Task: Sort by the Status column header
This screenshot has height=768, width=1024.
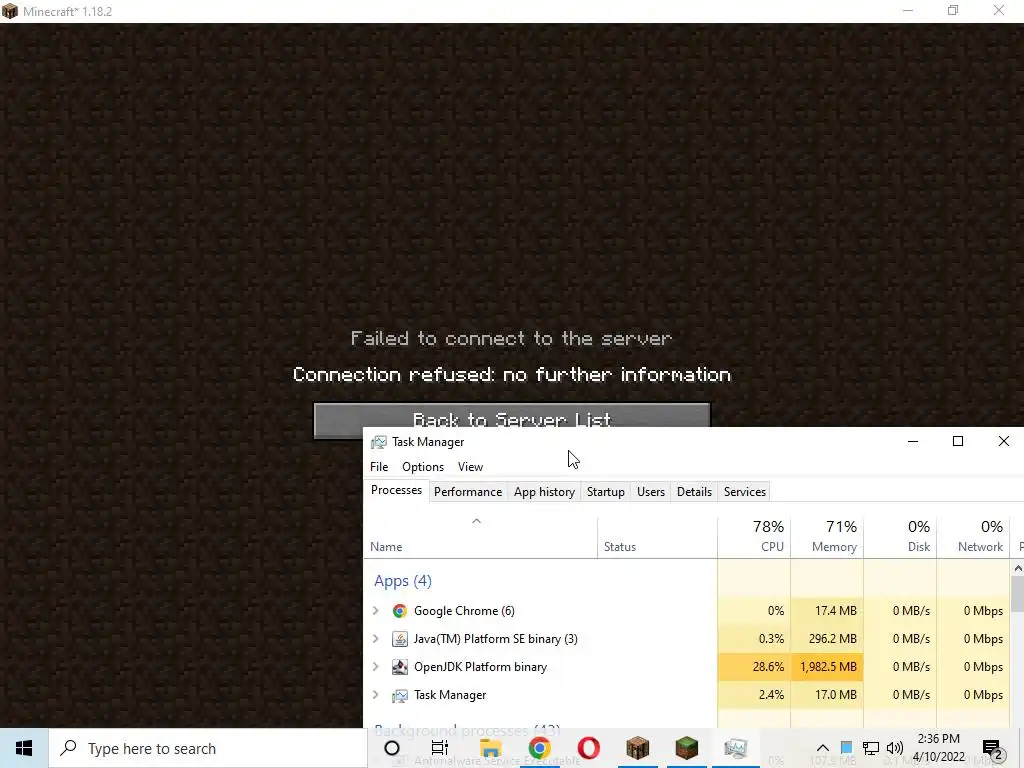Action: pyautogui.click(x=657, y=538)
